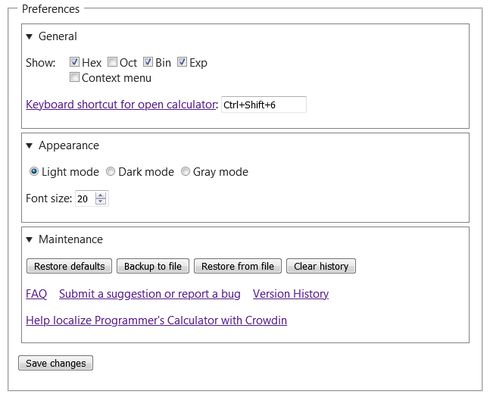Uncheck the Hex checkbox
490x400 pixels.
click(74, 62)
